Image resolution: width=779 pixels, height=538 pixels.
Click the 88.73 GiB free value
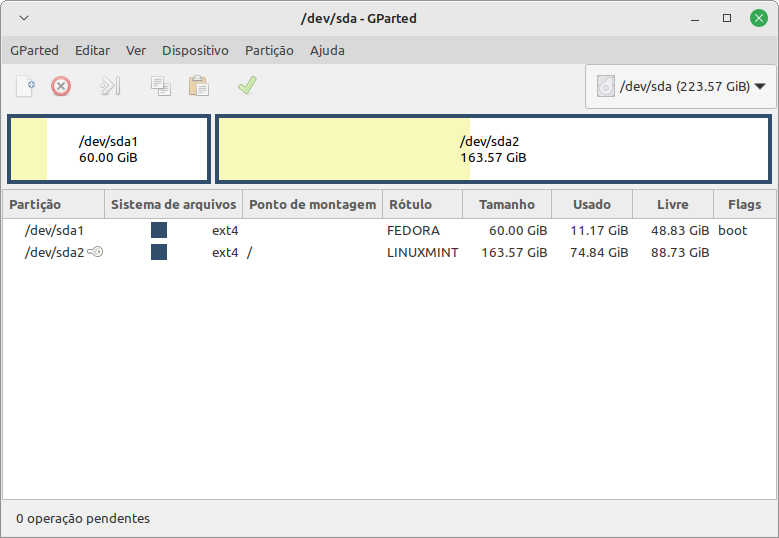(680, 252)
